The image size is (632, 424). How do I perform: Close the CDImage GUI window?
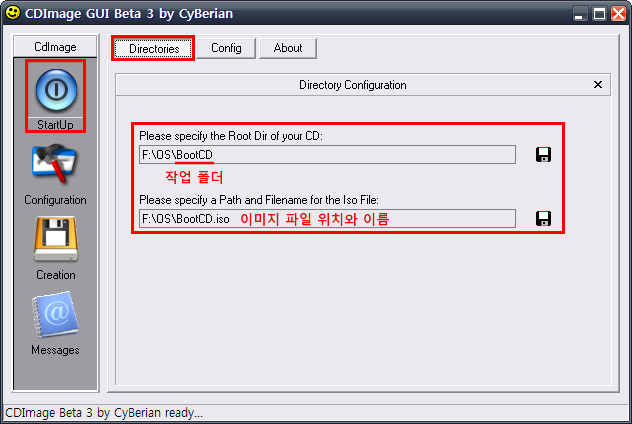(x=618, y=14)
